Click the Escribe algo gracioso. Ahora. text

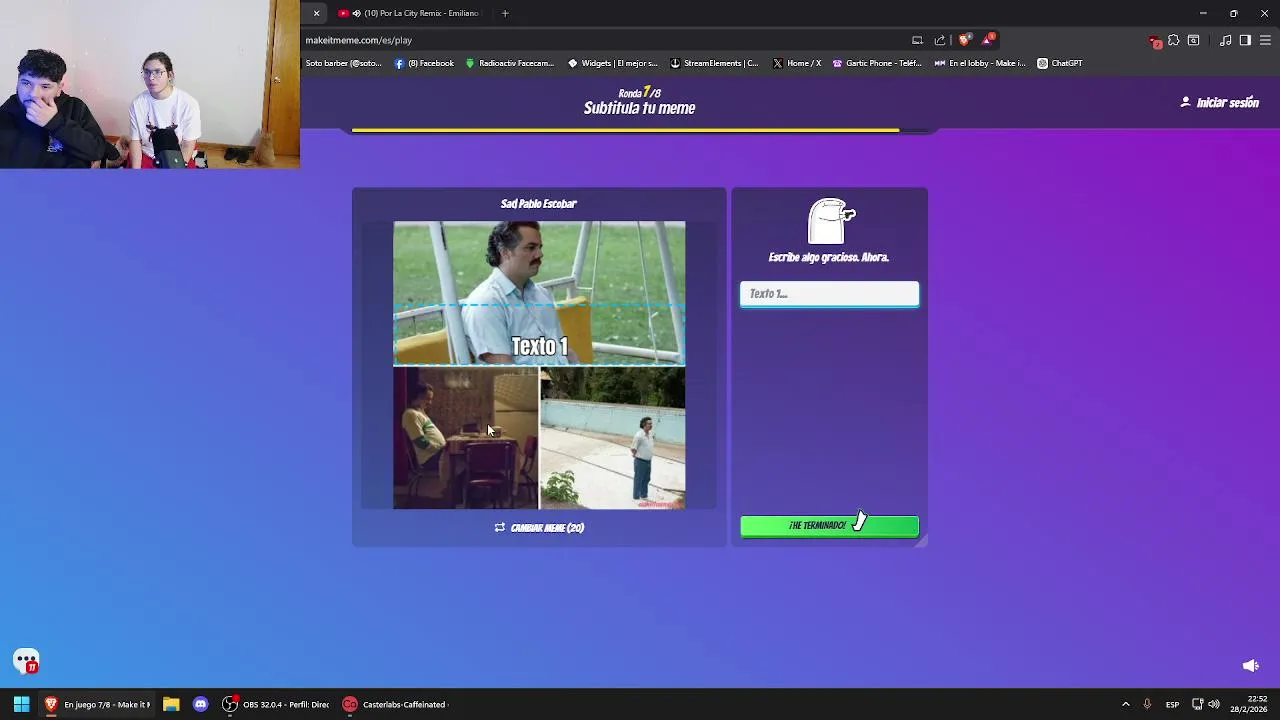pos(829,257)
